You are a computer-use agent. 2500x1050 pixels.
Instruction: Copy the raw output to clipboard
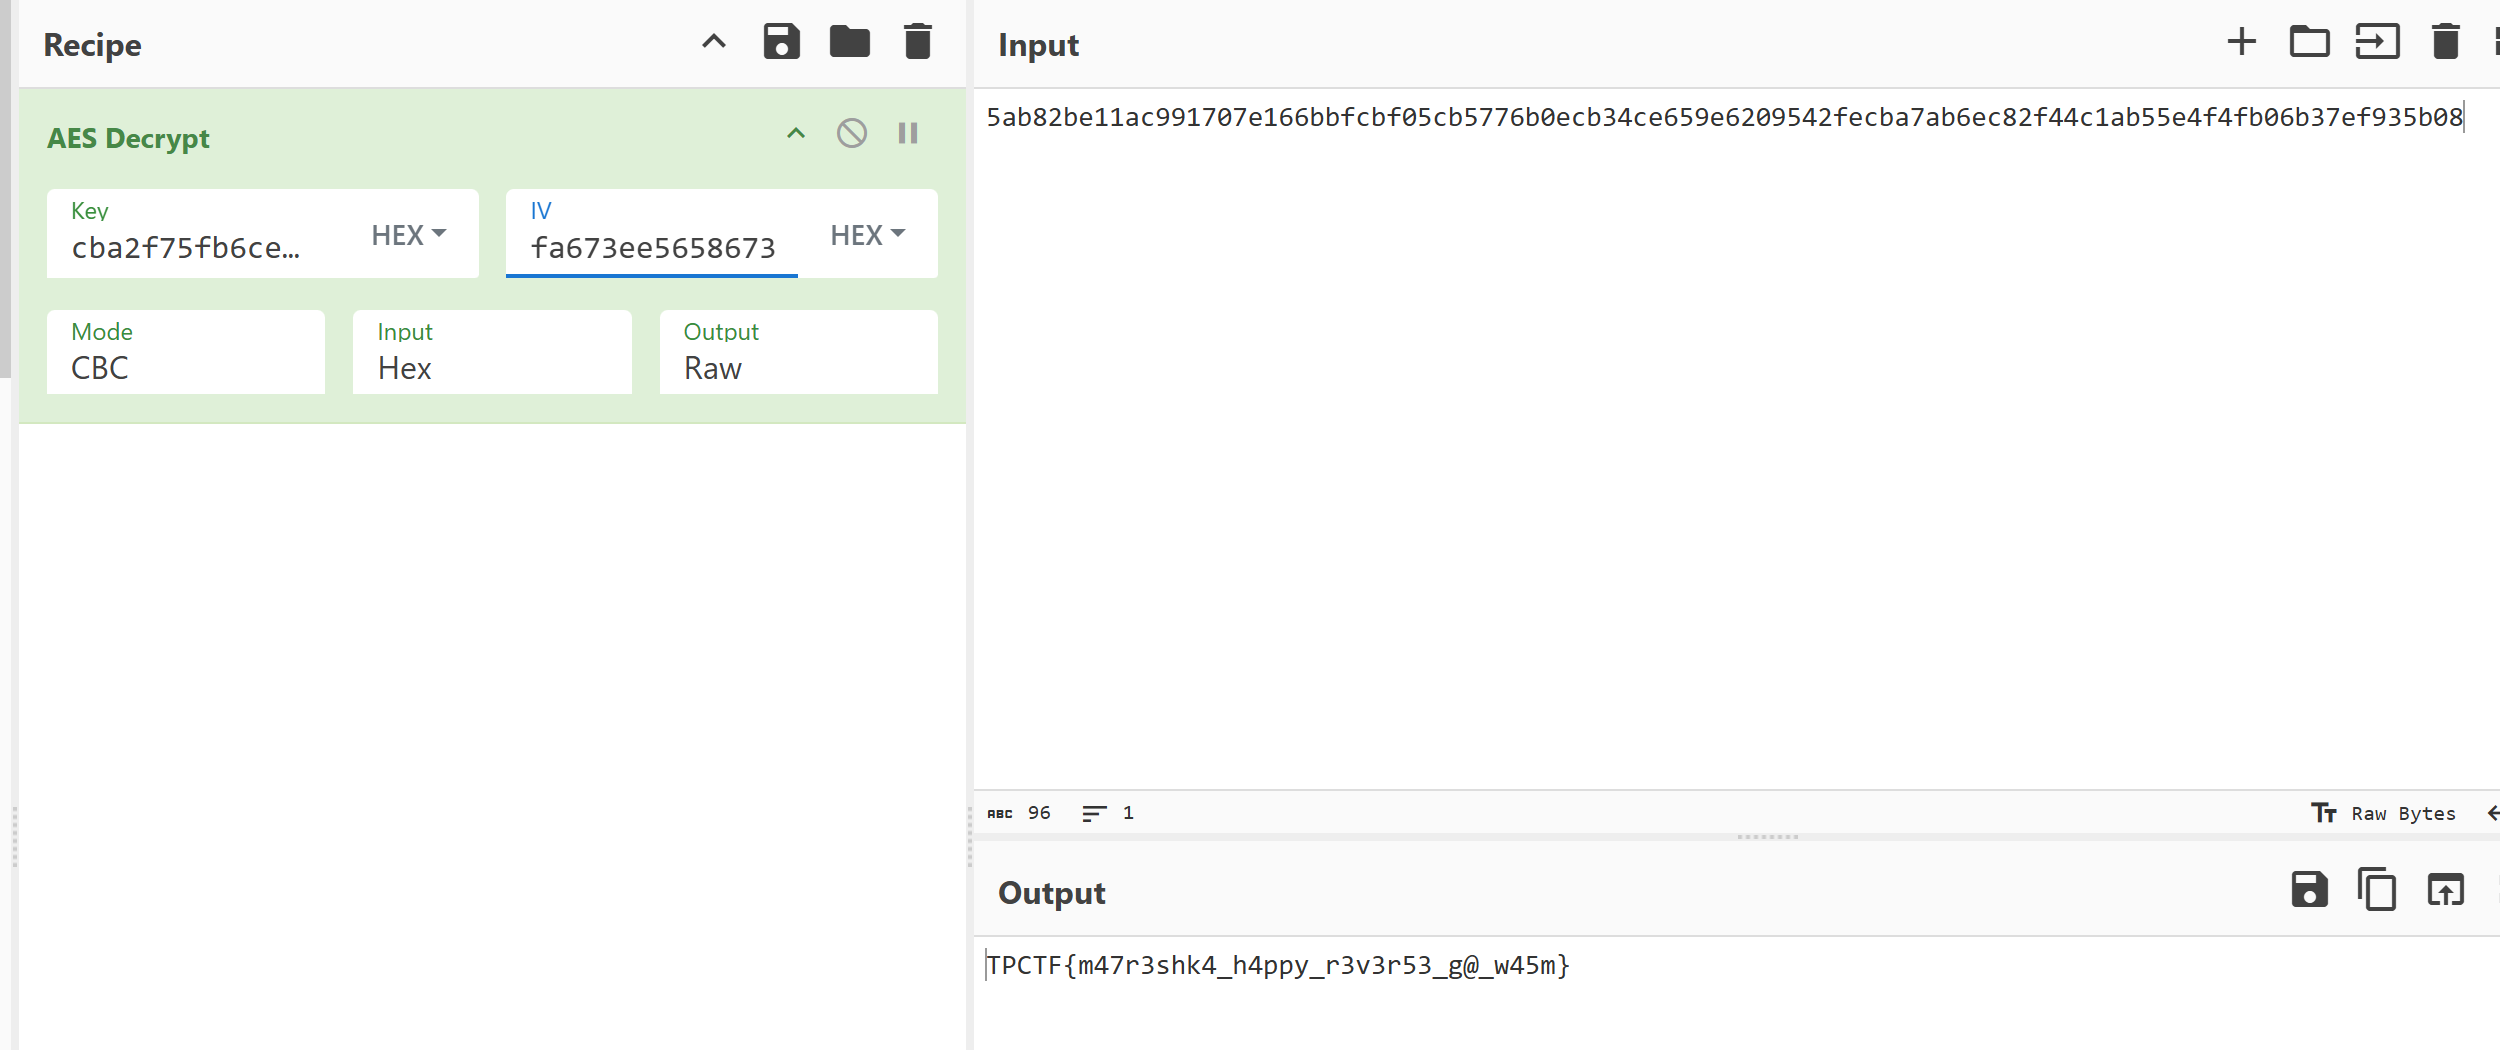[2377, 889]
